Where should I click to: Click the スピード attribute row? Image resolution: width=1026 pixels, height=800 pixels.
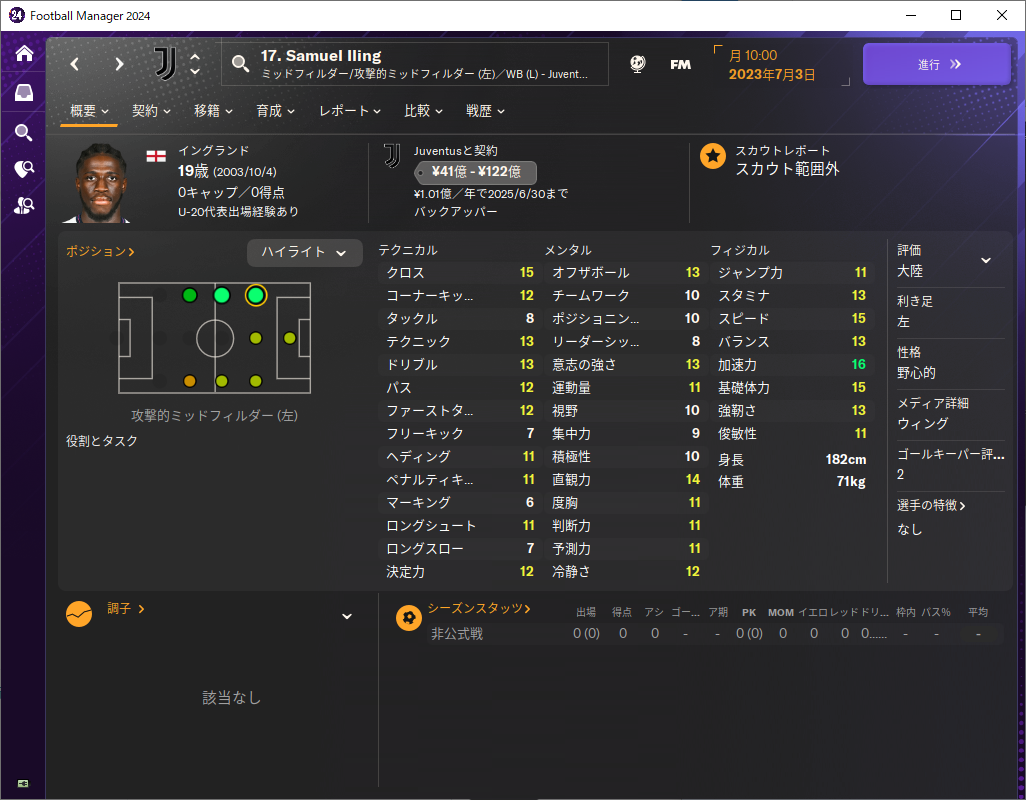point(792,319)
